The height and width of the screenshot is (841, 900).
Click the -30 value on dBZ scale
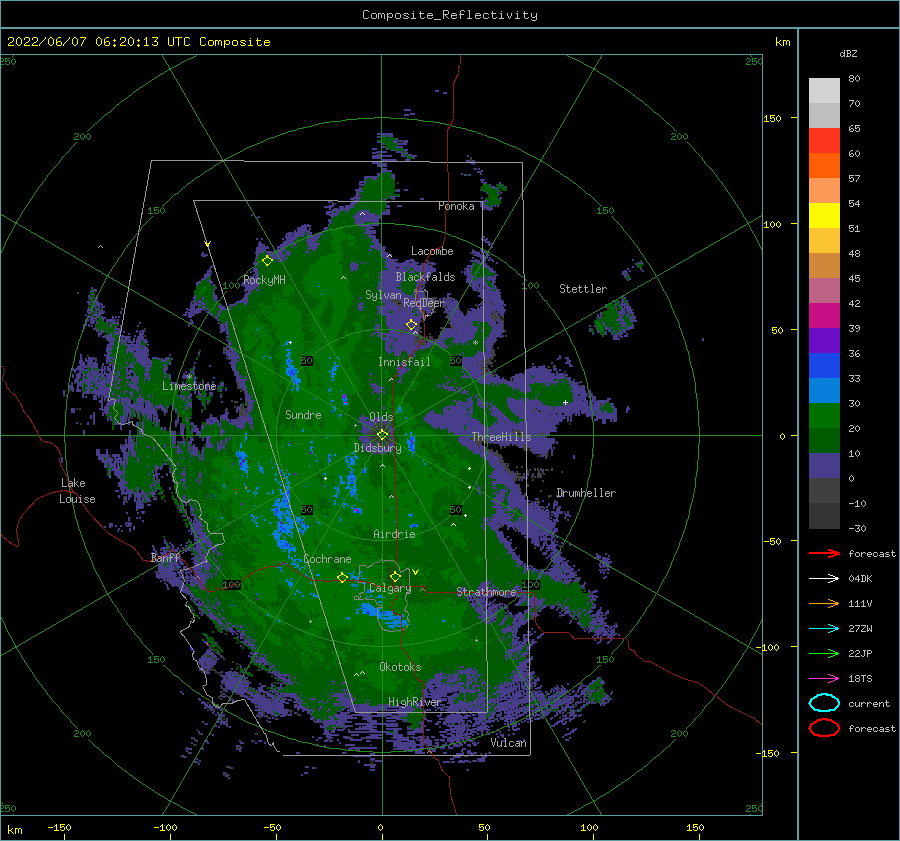point(857,528)
